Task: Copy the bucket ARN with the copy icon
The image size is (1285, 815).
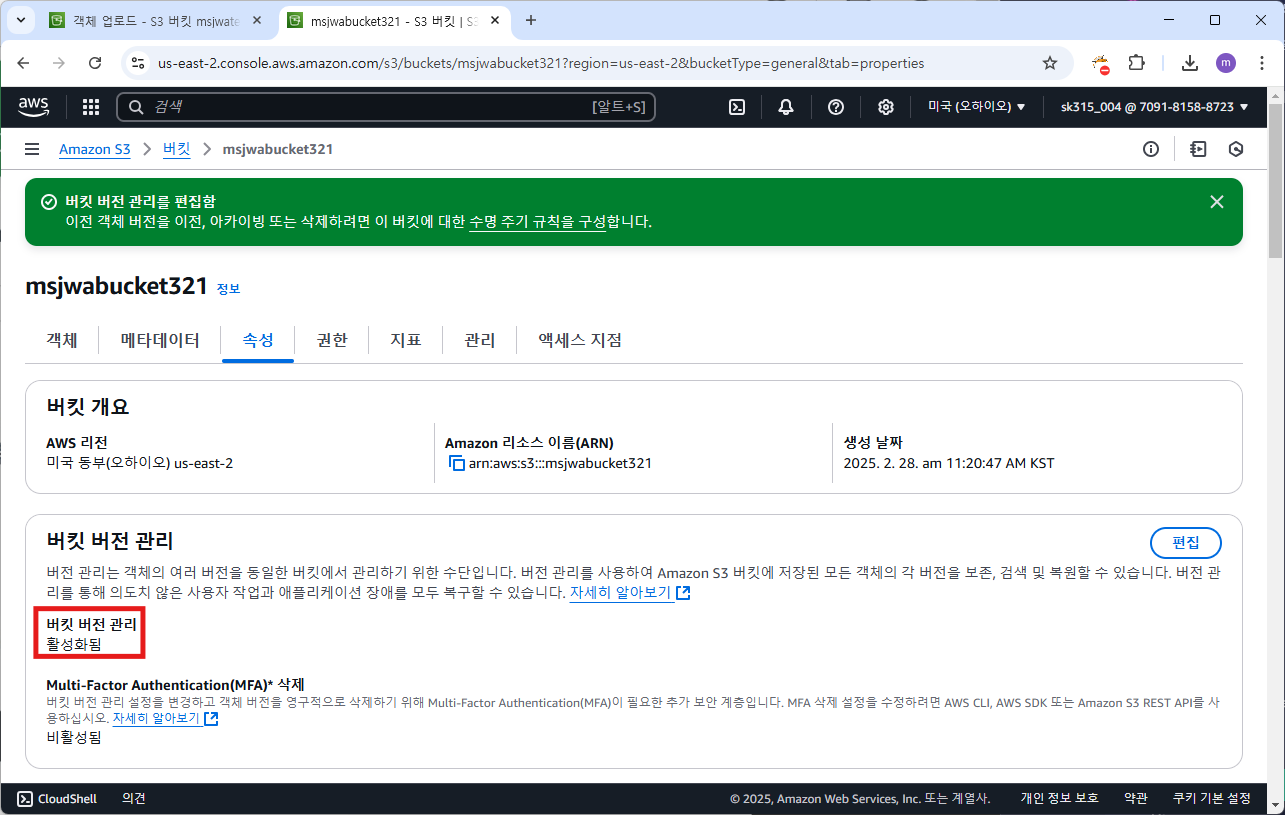Action: [457, 463]
